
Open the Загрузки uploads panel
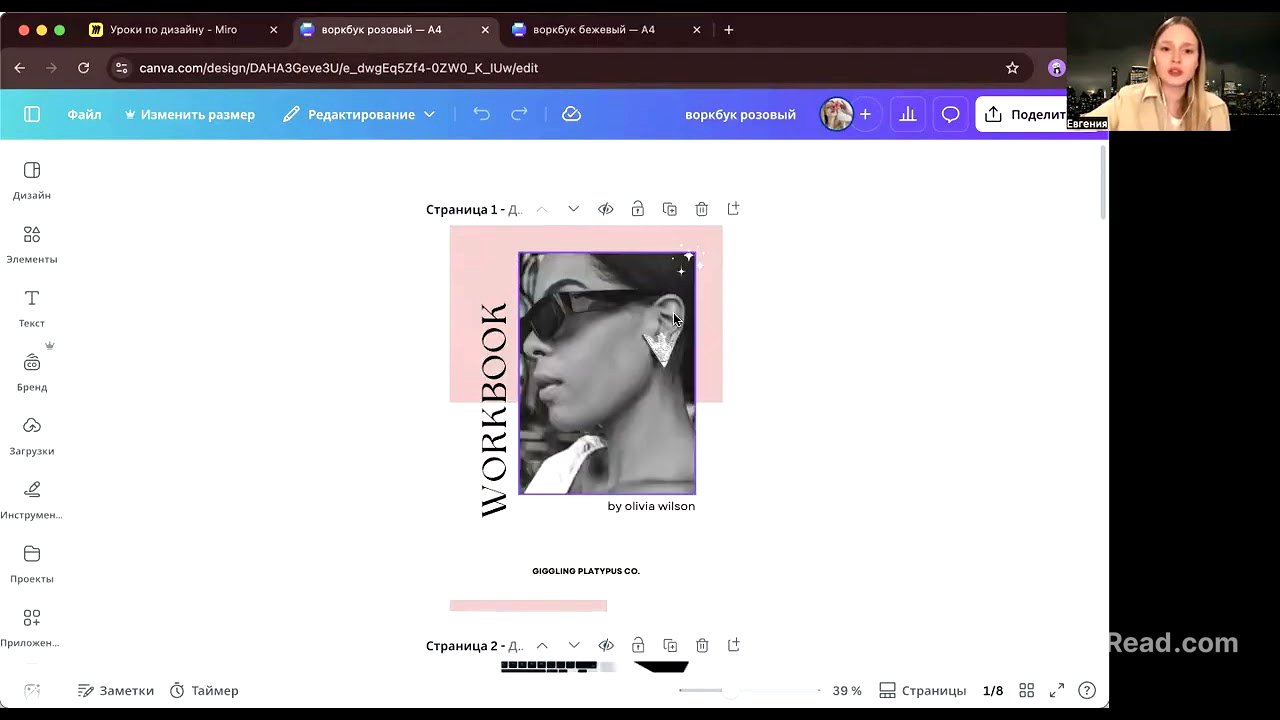click(32, 437)
